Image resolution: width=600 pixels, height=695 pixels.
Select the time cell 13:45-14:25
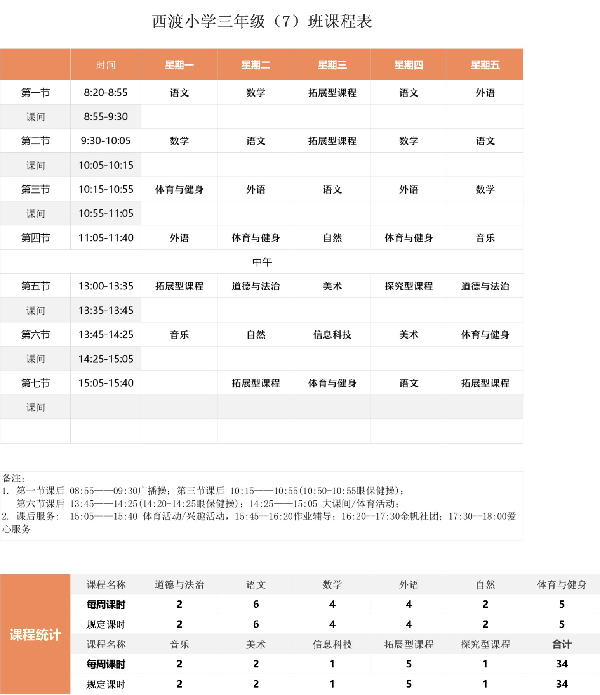pos(106,334)
